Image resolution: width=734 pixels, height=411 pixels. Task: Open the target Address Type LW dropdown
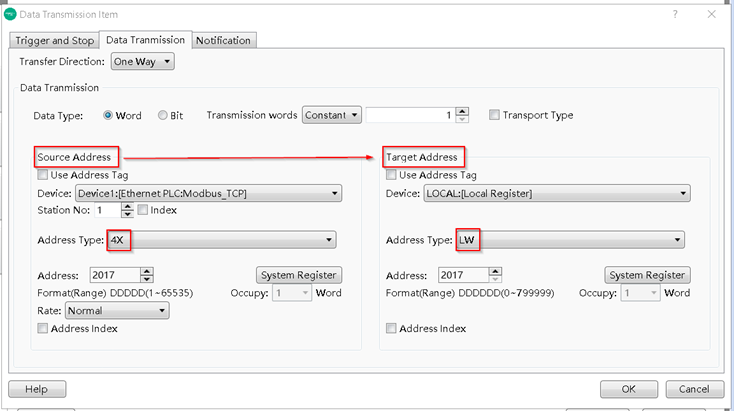coord(570,240)
